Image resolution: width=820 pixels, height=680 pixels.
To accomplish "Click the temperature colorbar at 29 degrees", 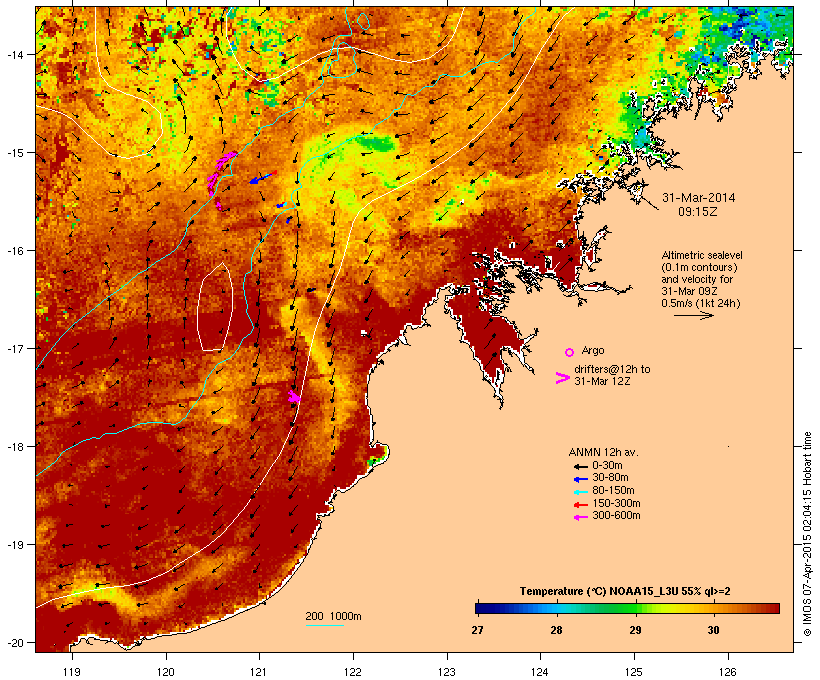I will [x=635, y=608].
